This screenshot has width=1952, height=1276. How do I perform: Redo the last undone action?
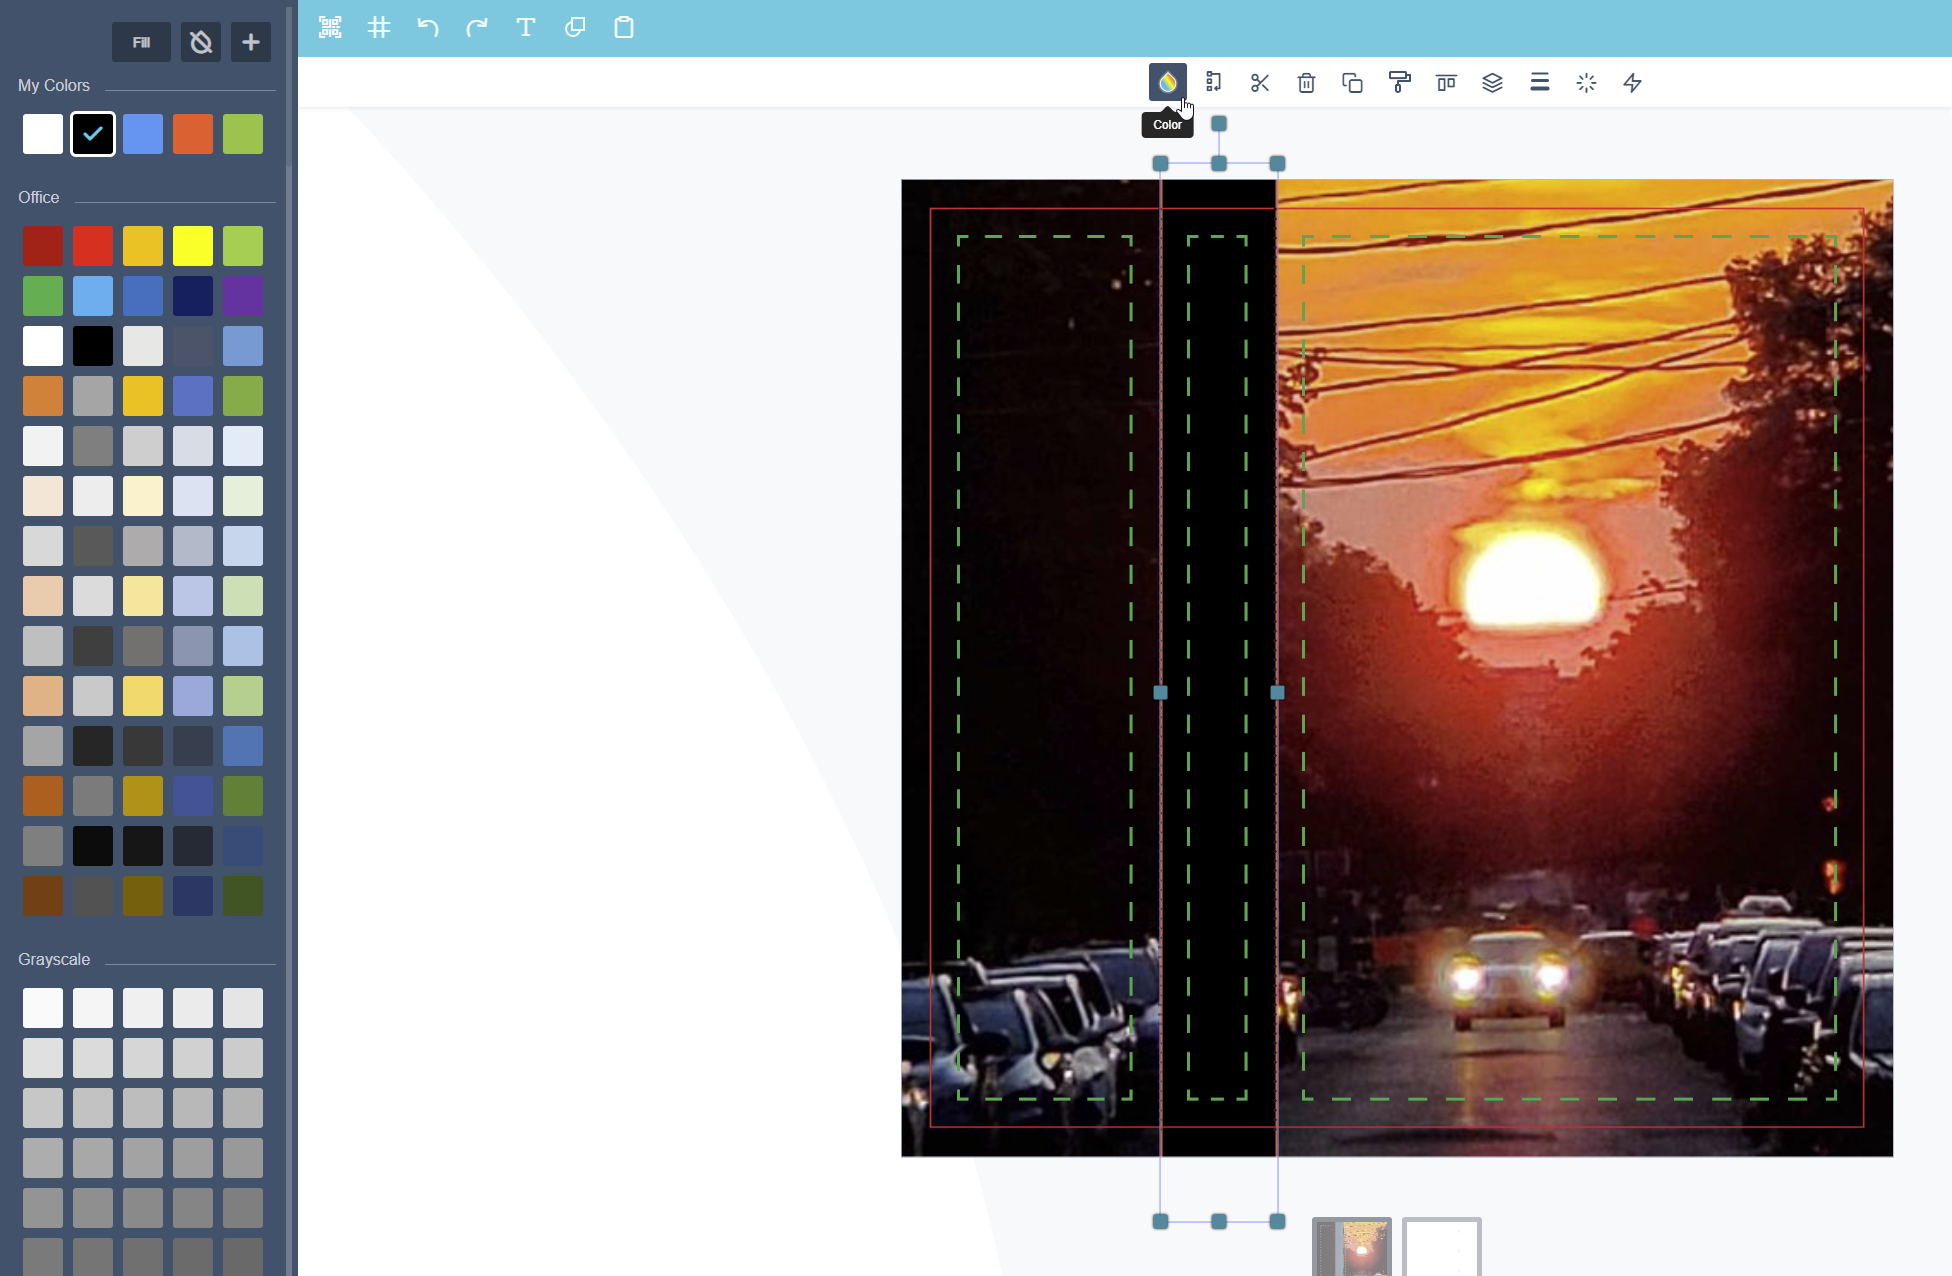tap(477, 28)
